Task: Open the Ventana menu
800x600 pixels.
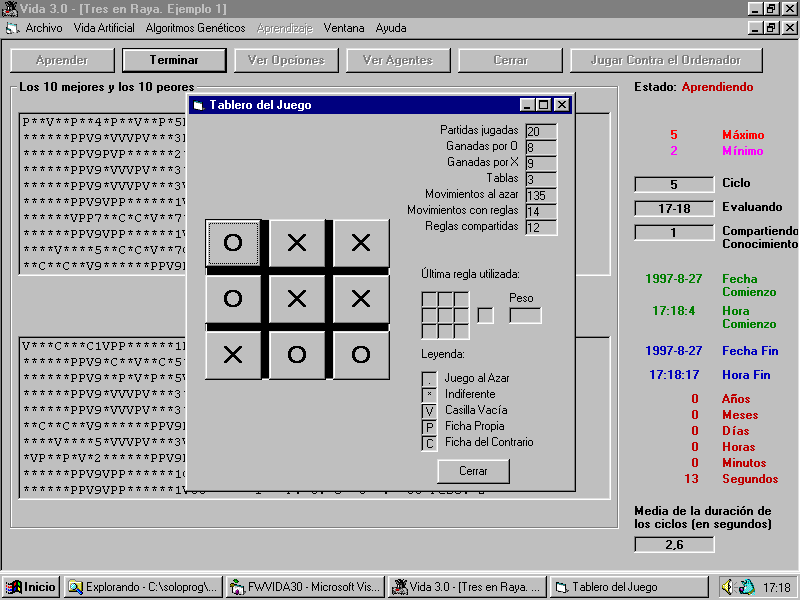Action: click(344, 28)
